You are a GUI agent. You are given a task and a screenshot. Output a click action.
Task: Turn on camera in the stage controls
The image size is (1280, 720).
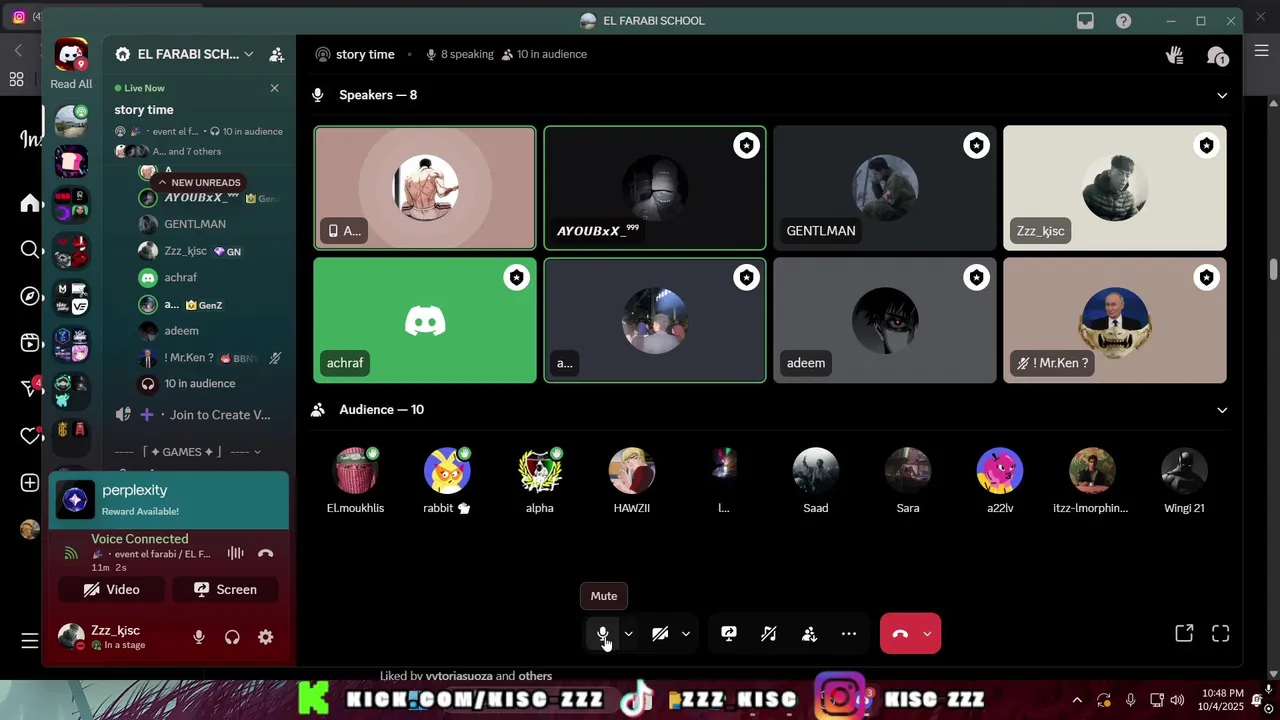coord(660,634)
